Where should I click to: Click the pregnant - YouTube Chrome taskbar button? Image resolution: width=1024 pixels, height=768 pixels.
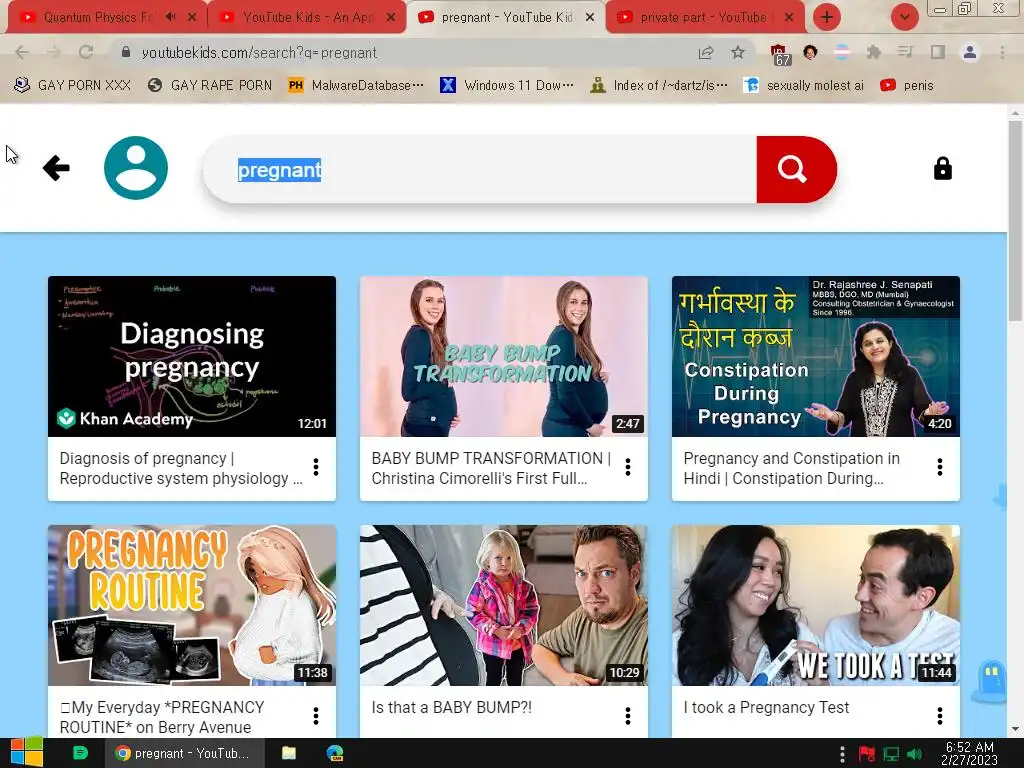pyautogui.click(x=184, y=753)
